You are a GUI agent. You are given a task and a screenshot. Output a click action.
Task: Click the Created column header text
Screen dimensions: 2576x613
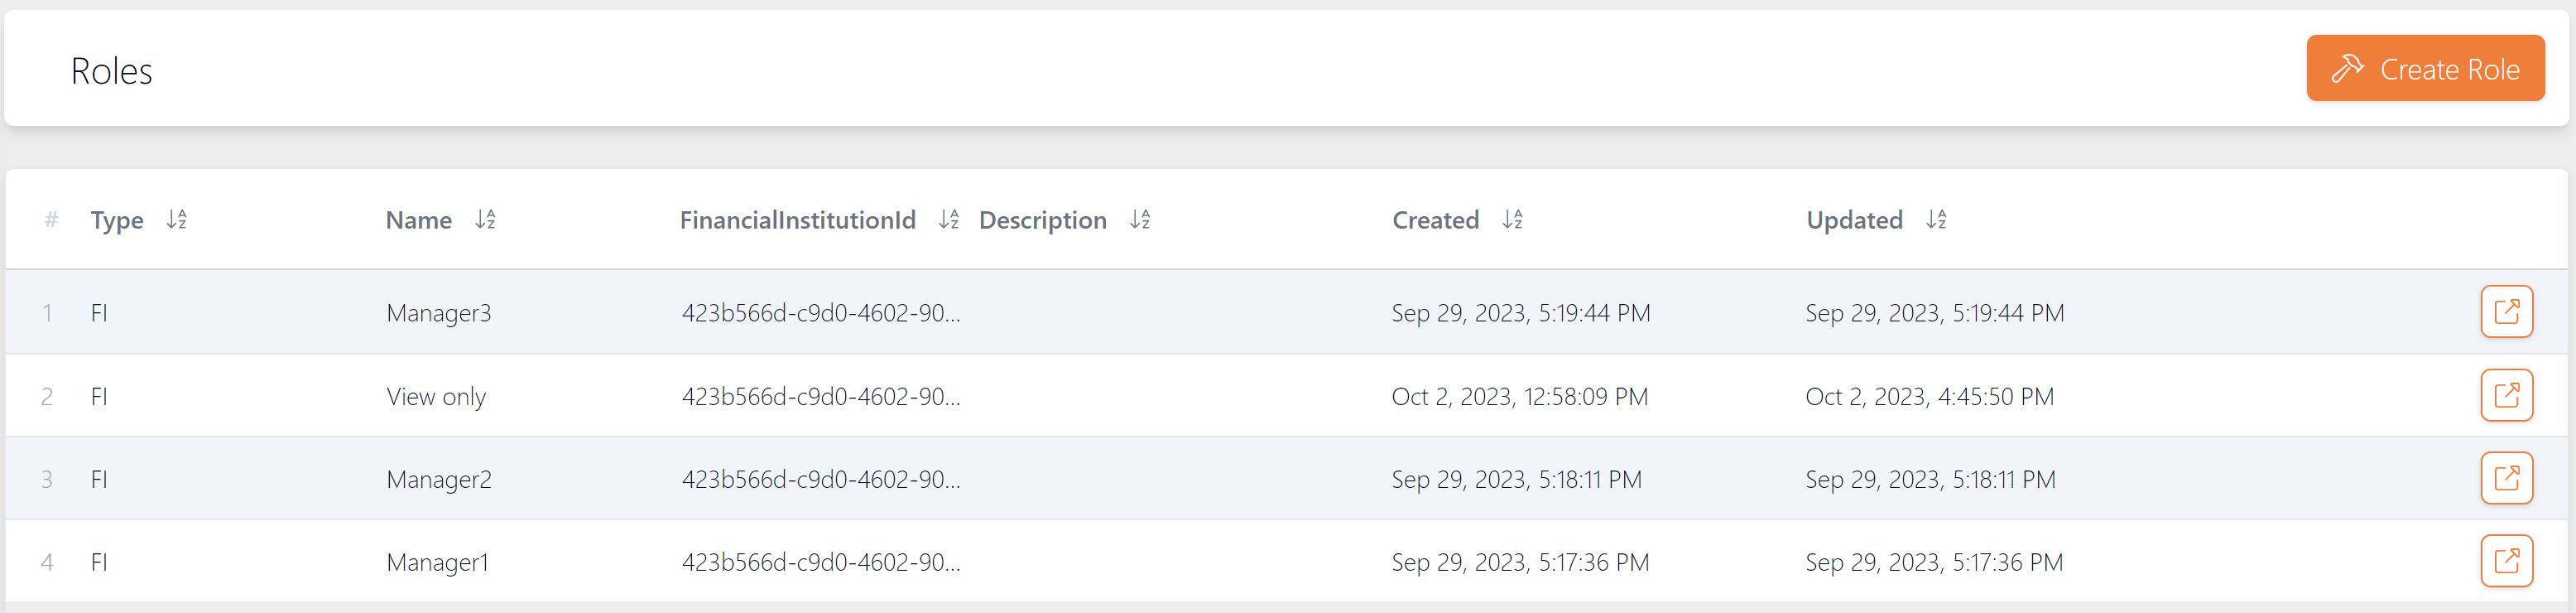pos(1435,220)
